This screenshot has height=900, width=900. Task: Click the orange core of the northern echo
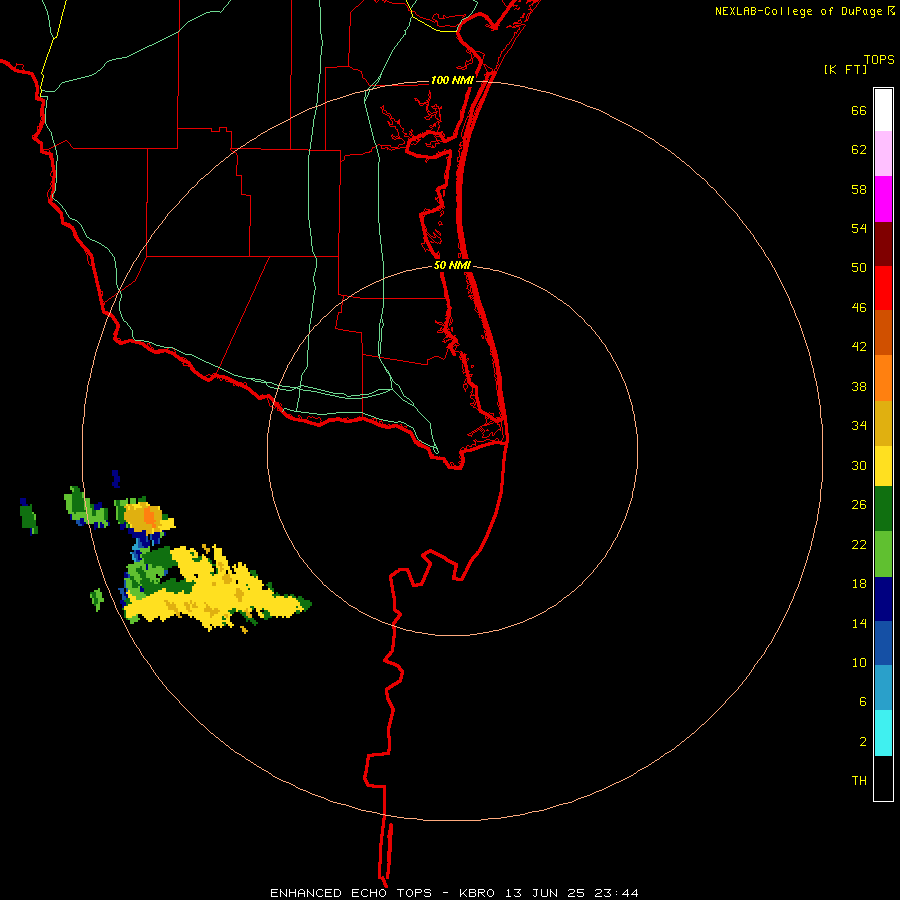(149, 516)
